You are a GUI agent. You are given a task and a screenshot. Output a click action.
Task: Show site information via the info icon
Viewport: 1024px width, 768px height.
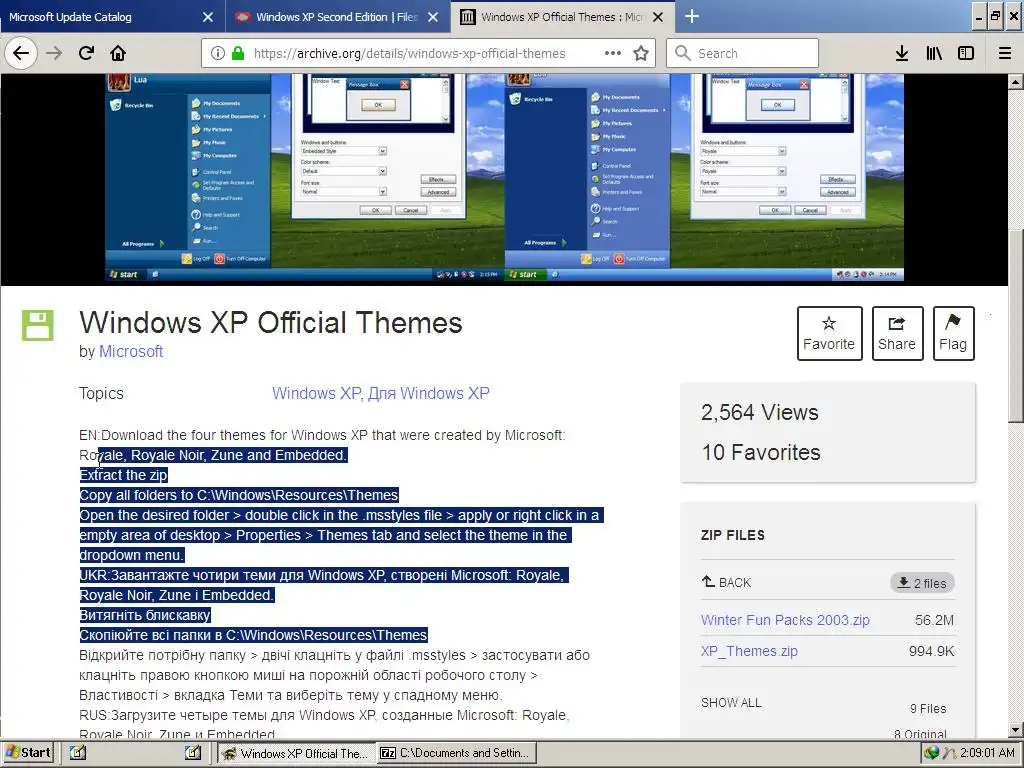click(217, 54)
